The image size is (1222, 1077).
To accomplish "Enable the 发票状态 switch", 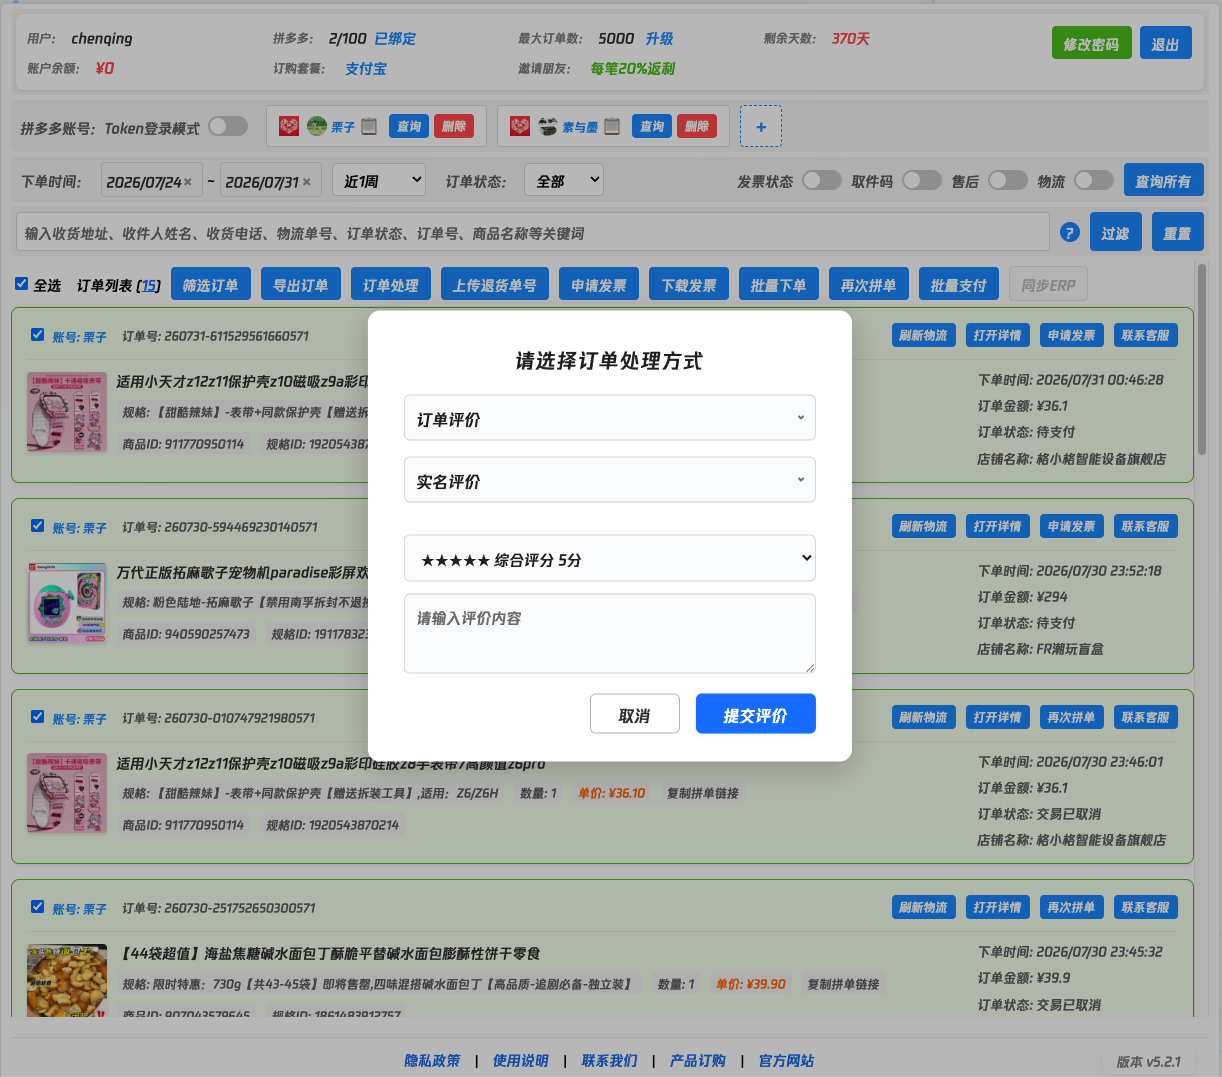I will tap(822, 180).
